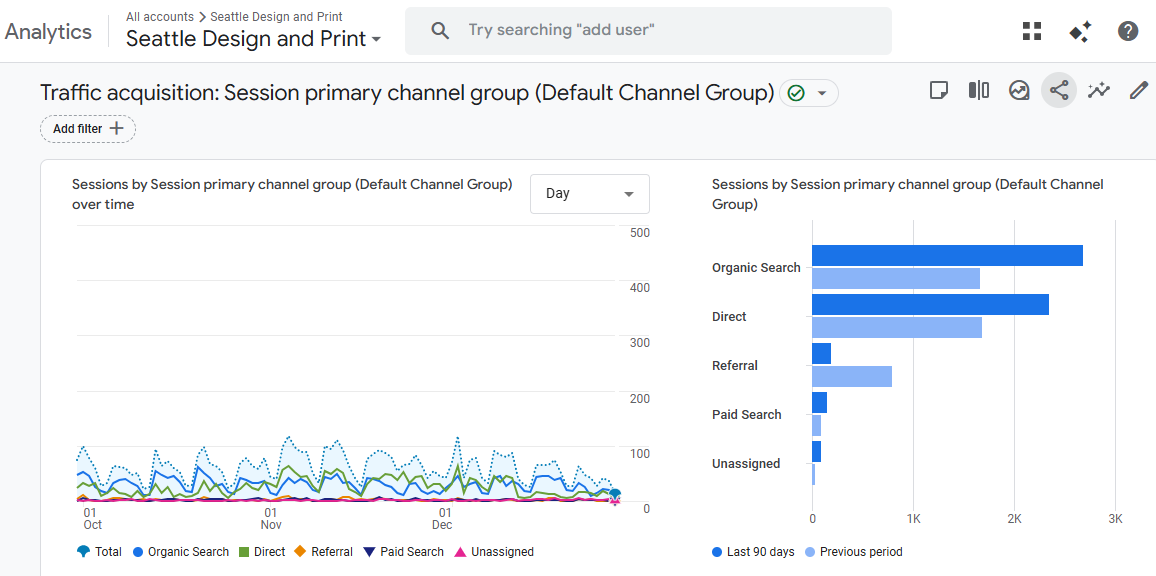This screenshot has height=576, width=1156.
Task: Open the Insights chart icon
Action: (1019, 91)
